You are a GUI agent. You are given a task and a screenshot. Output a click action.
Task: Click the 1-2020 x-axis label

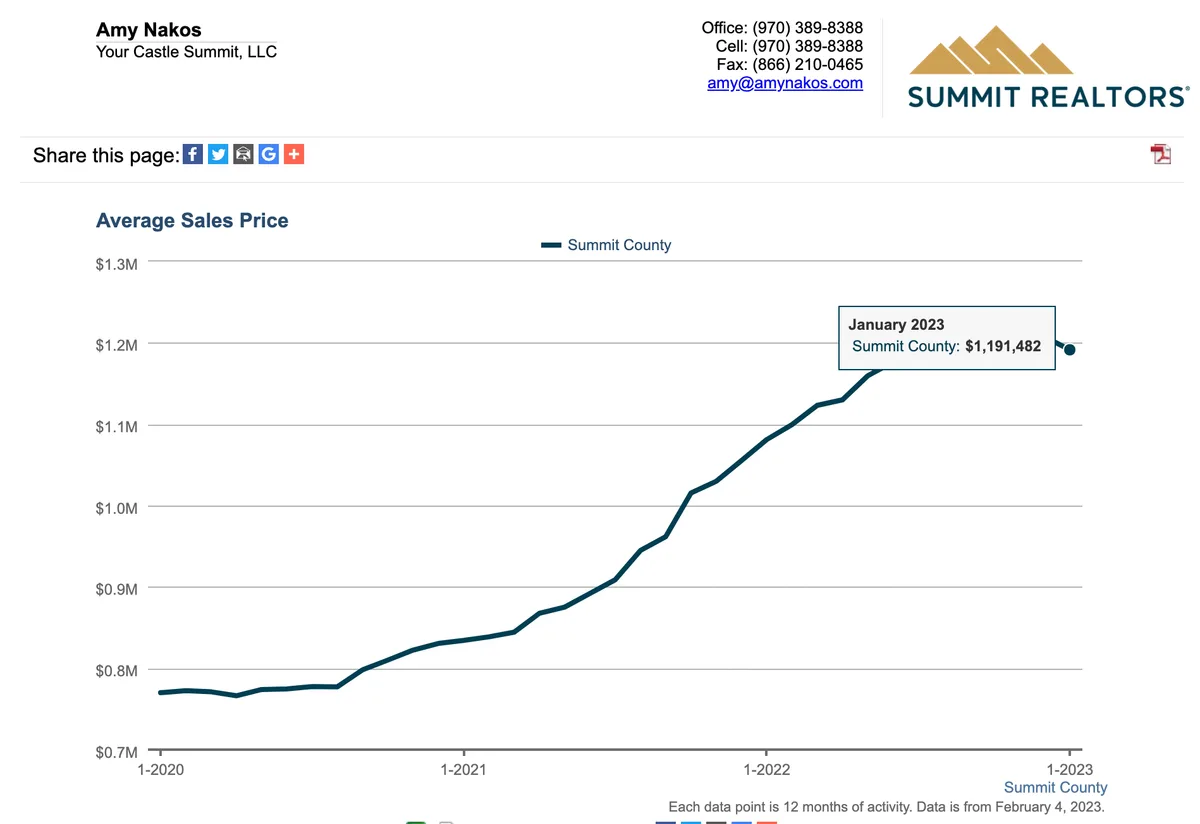(x=160, y=769)
